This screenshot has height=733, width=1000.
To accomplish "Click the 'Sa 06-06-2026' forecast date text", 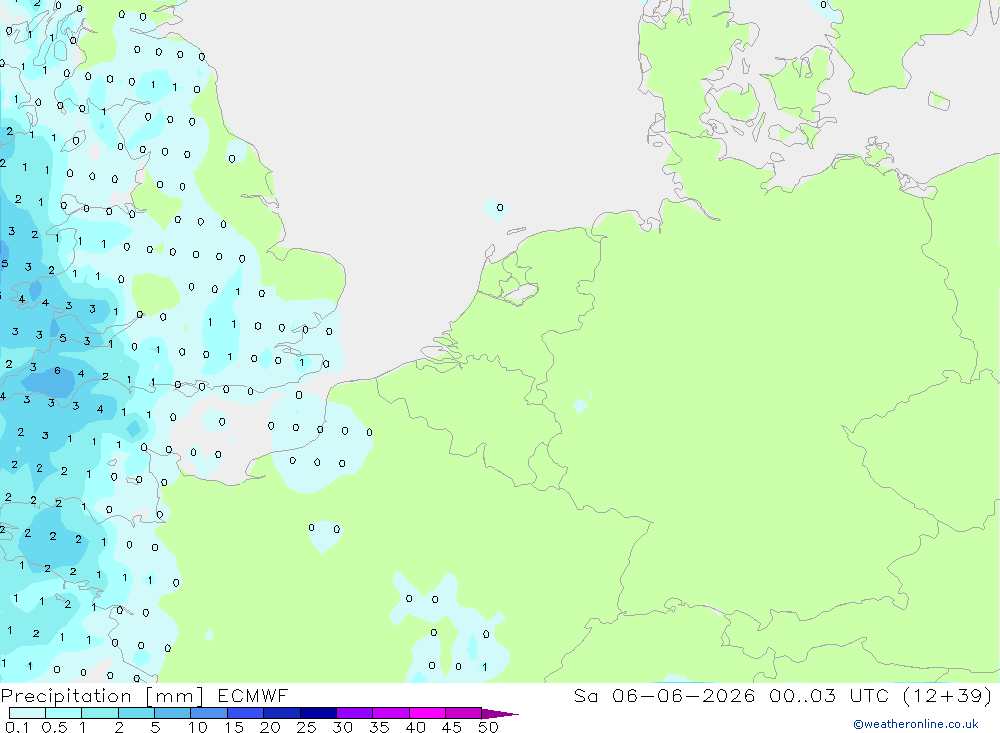I will pos(664,696).
